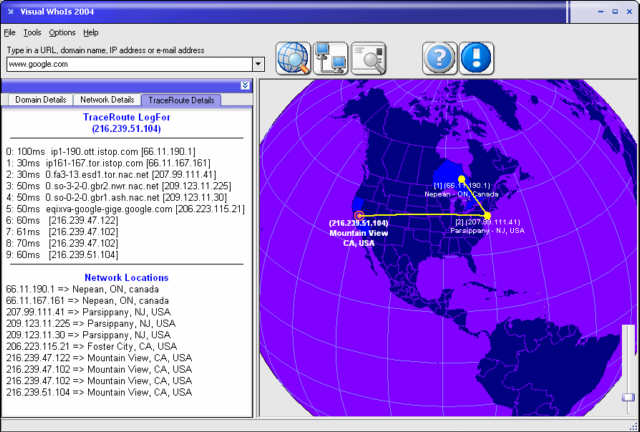Select hop 1 line ip161-167.tor.istop.com
This screenshot has height=432, width=640.
(x=108, y=163)
